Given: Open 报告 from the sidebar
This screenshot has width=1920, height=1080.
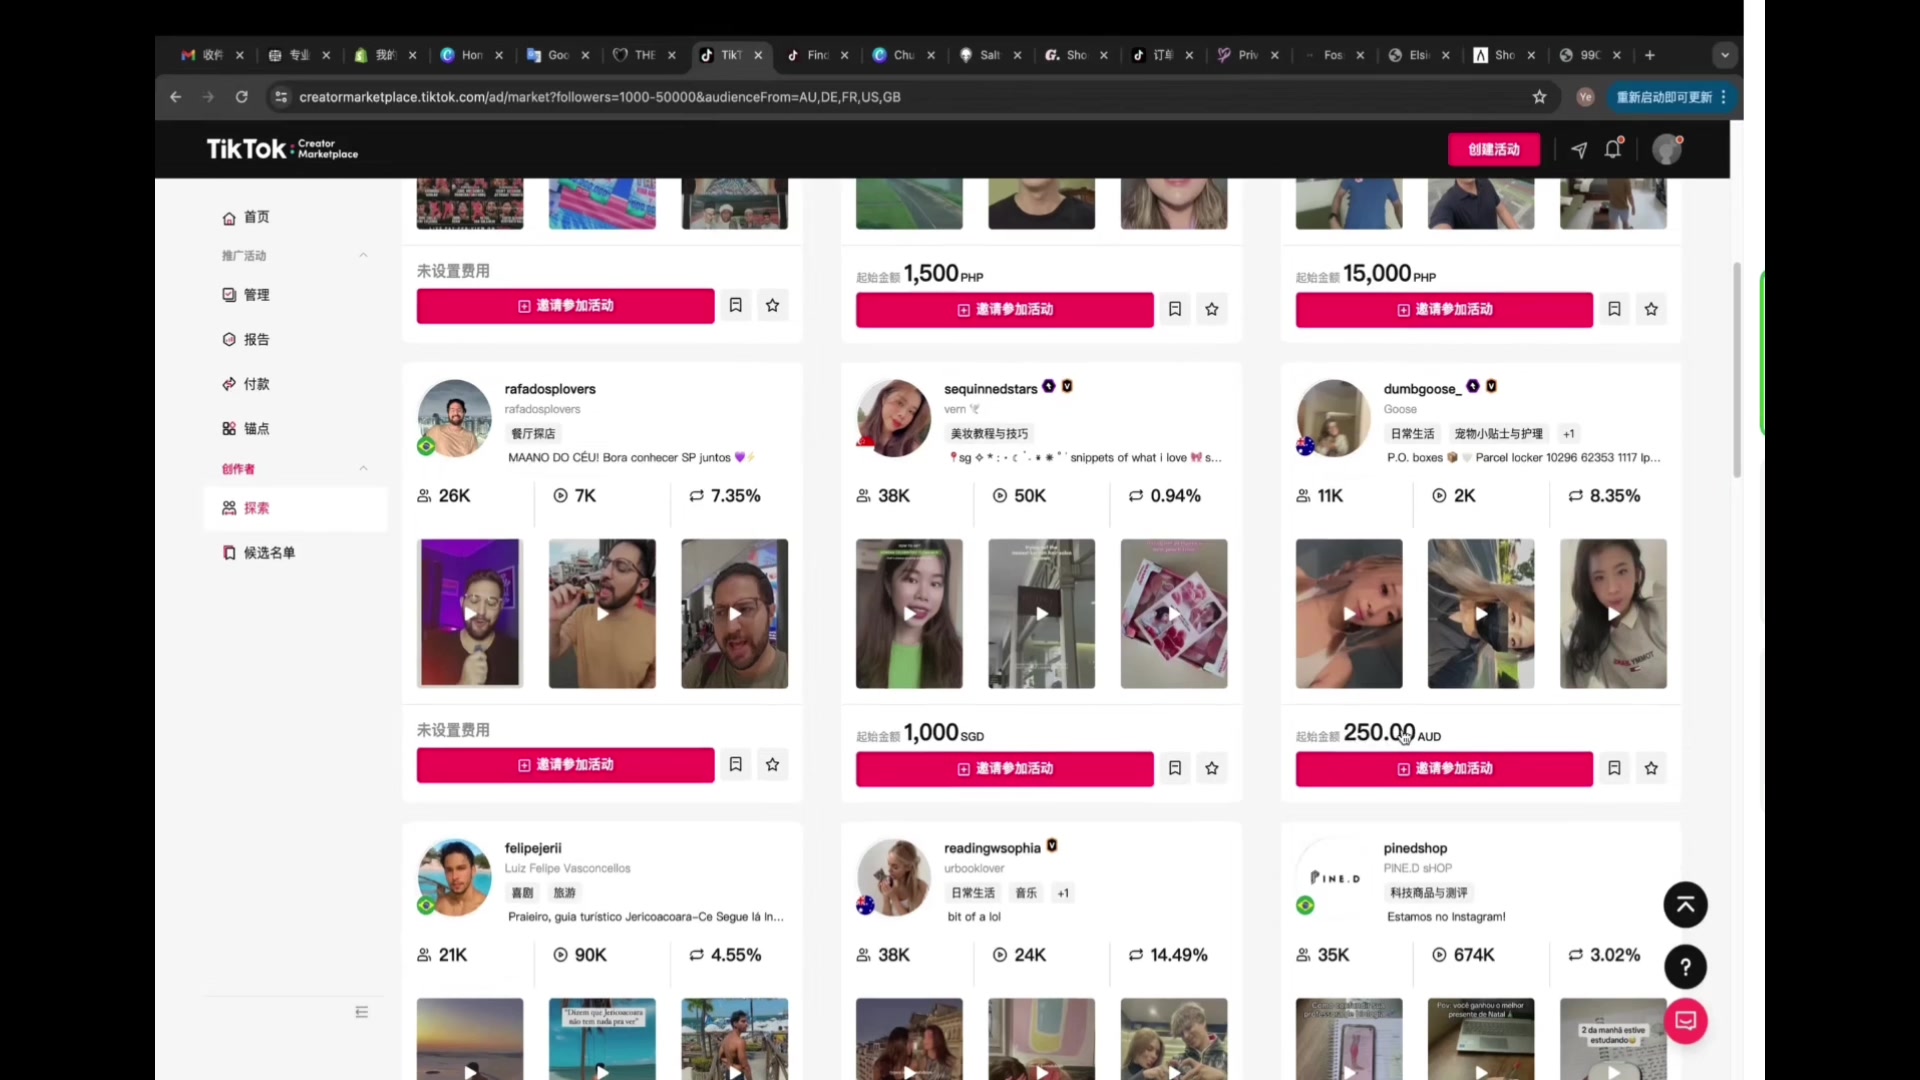Looking at the screenshot, I should (256, 339).
